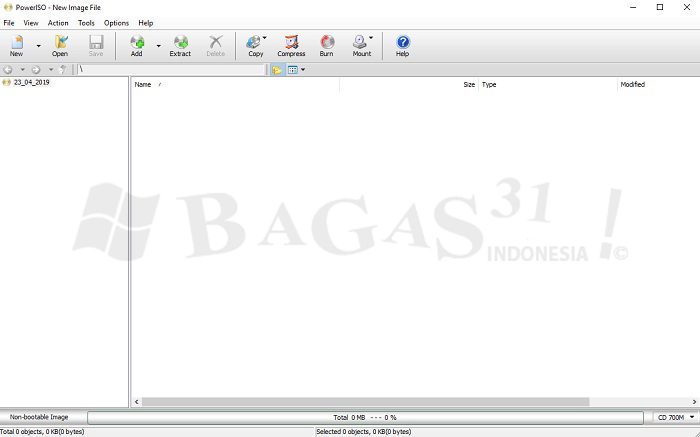Click the horizontal scrollbar right arrow

click(x=694, y=402)
